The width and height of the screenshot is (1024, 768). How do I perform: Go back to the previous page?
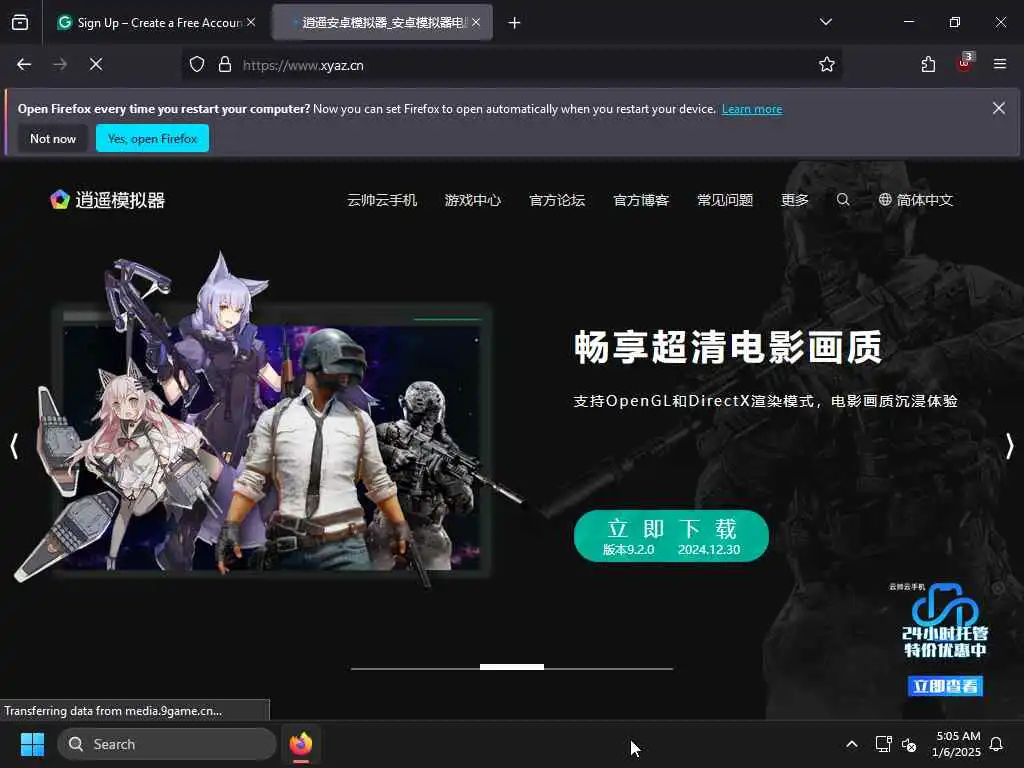(24, 64)
